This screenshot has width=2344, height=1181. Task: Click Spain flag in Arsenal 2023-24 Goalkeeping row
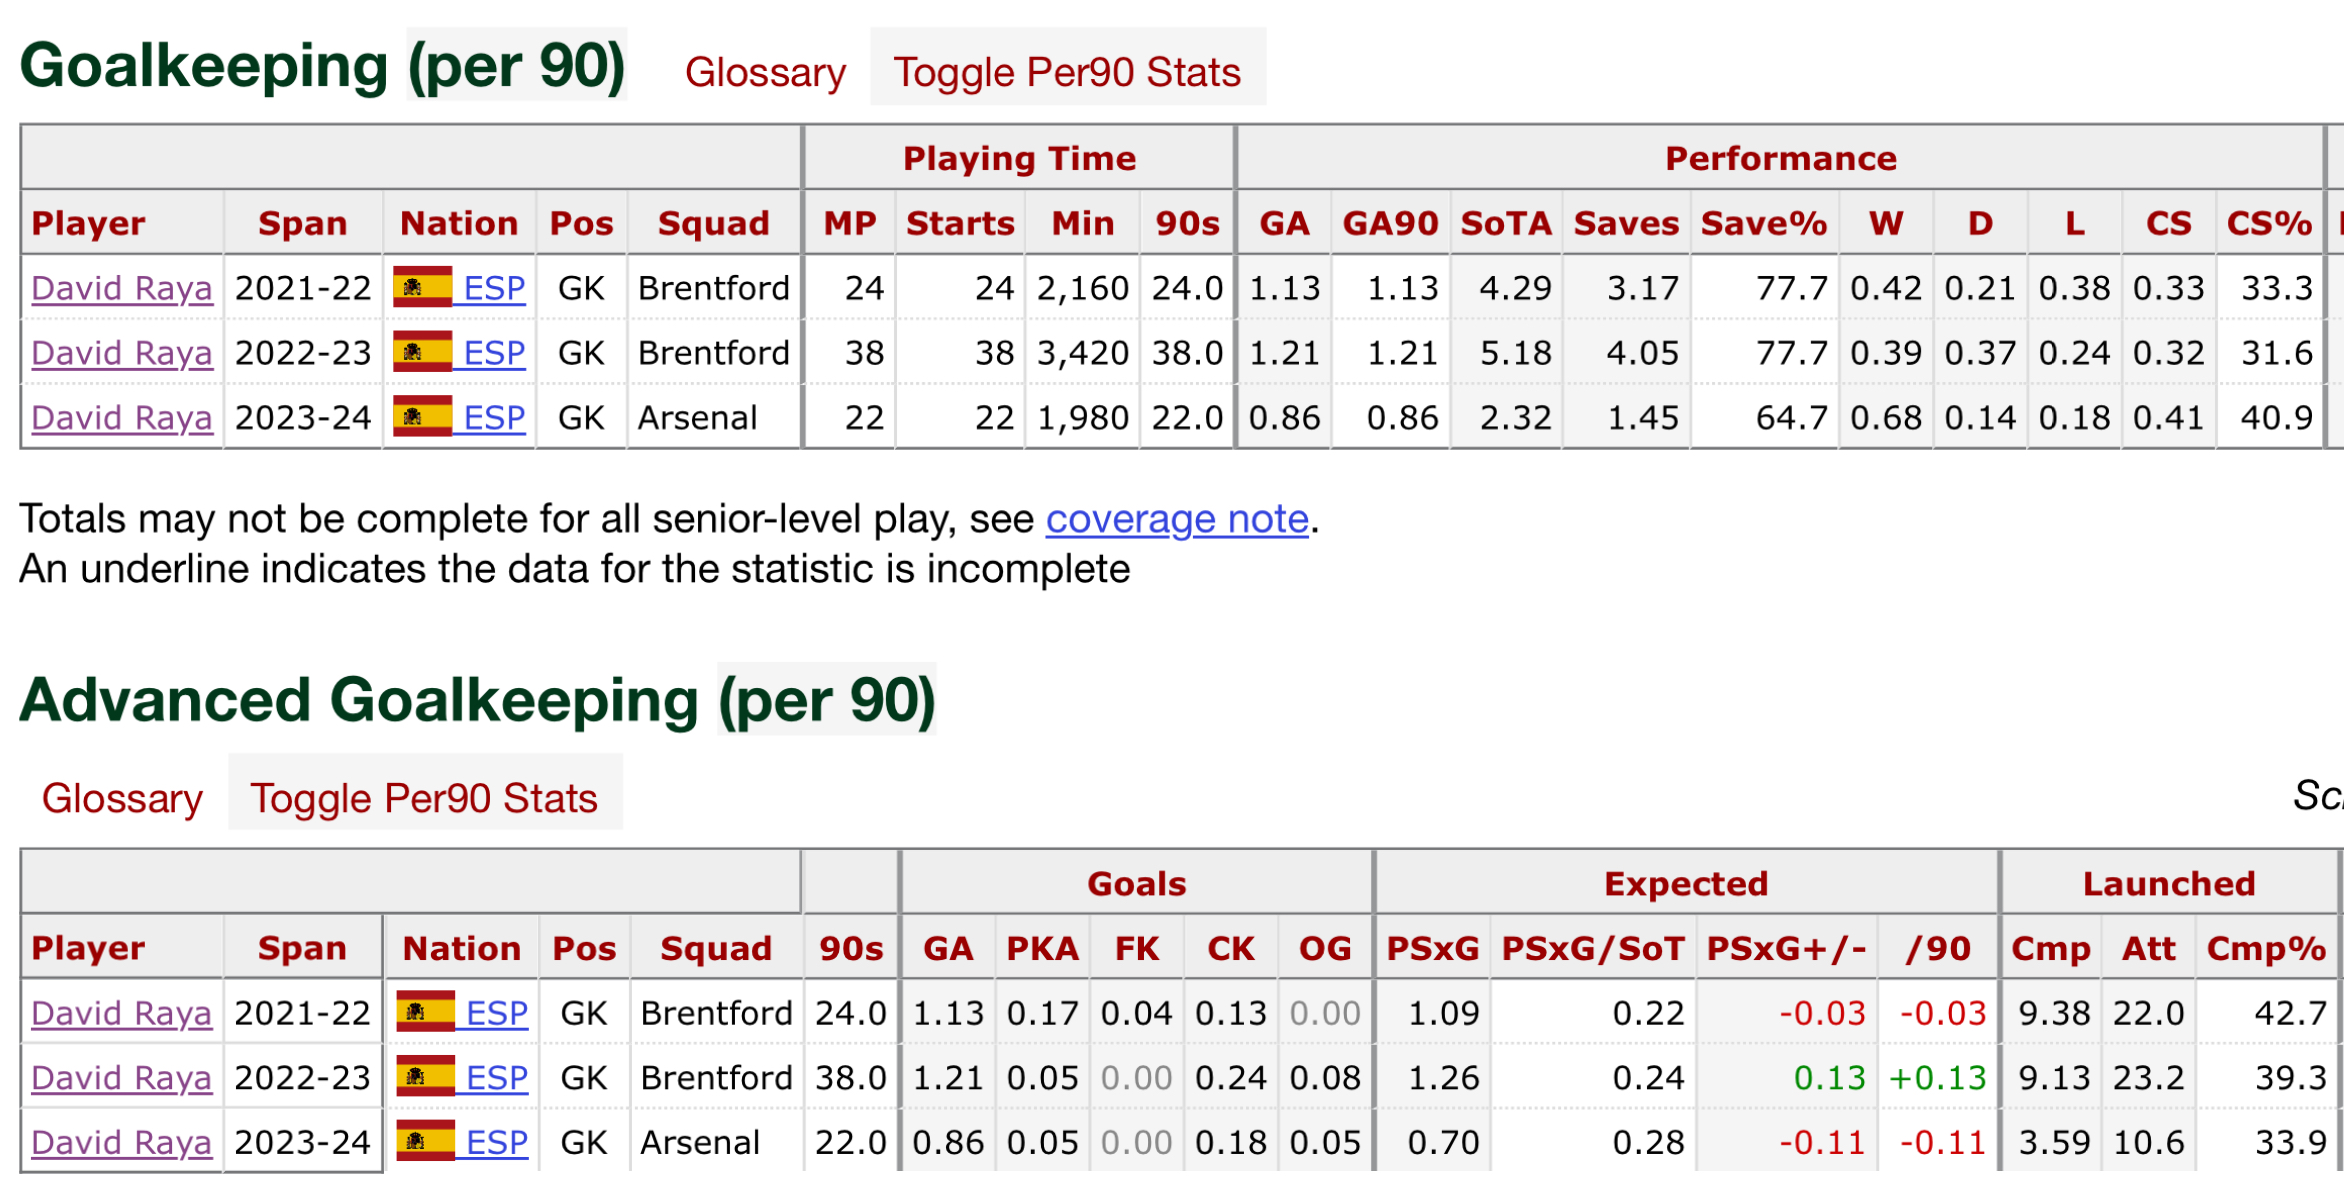point(422,416)
